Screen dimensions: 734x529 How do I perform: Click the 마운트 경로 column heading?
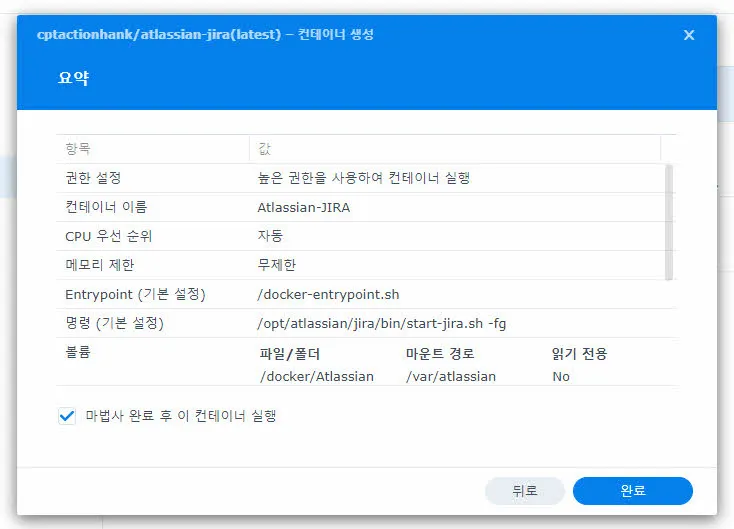(x=440, y=354)
